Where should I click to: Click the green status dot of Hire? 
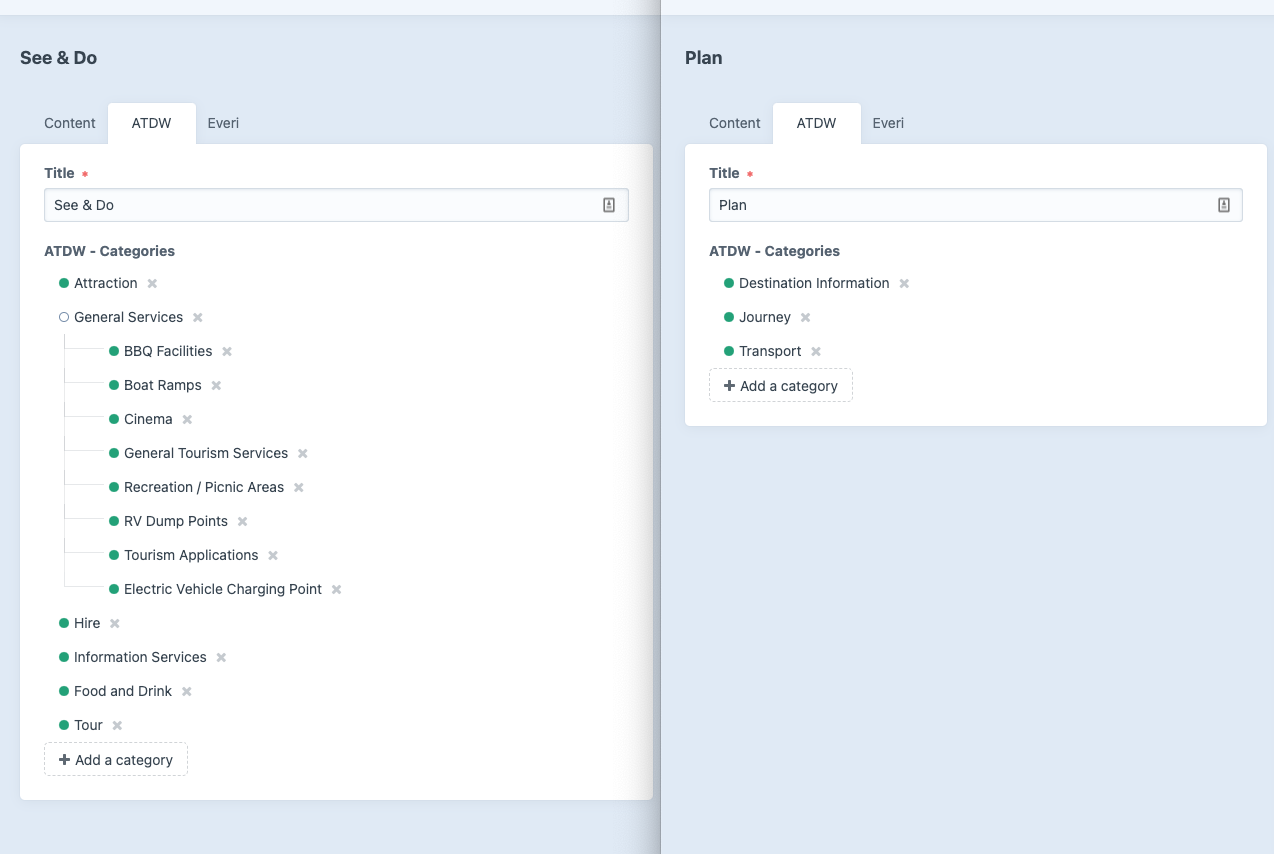[64, 623]
